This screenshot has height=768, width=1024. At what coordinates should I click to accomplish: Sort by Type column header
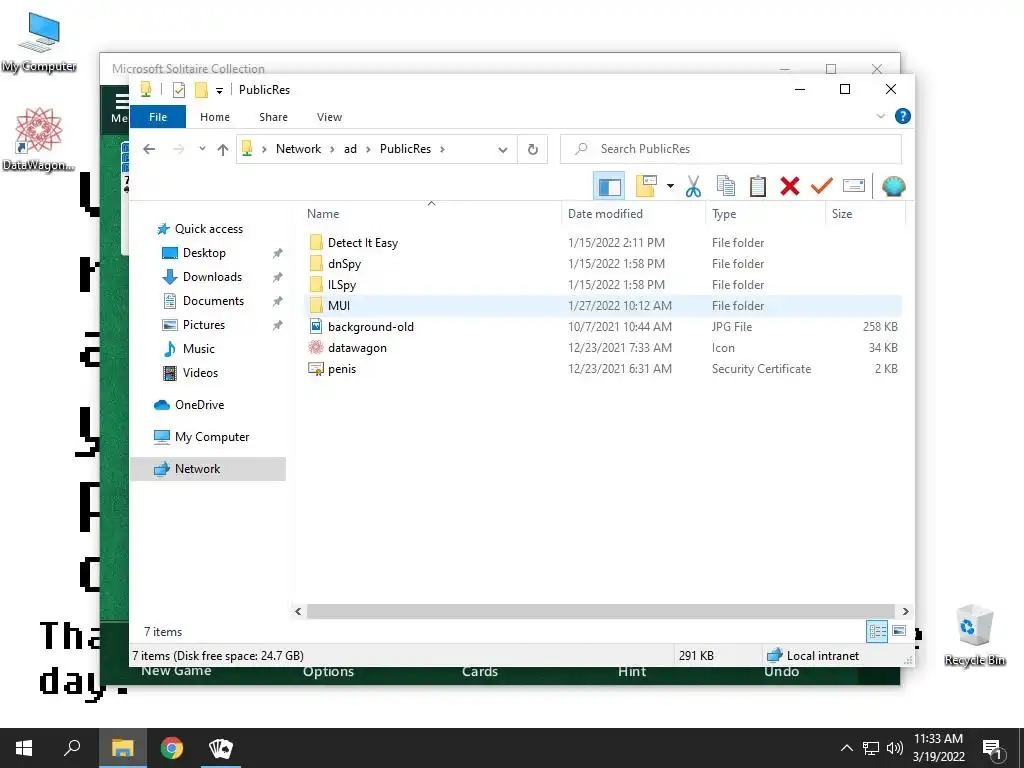[724, 214]
